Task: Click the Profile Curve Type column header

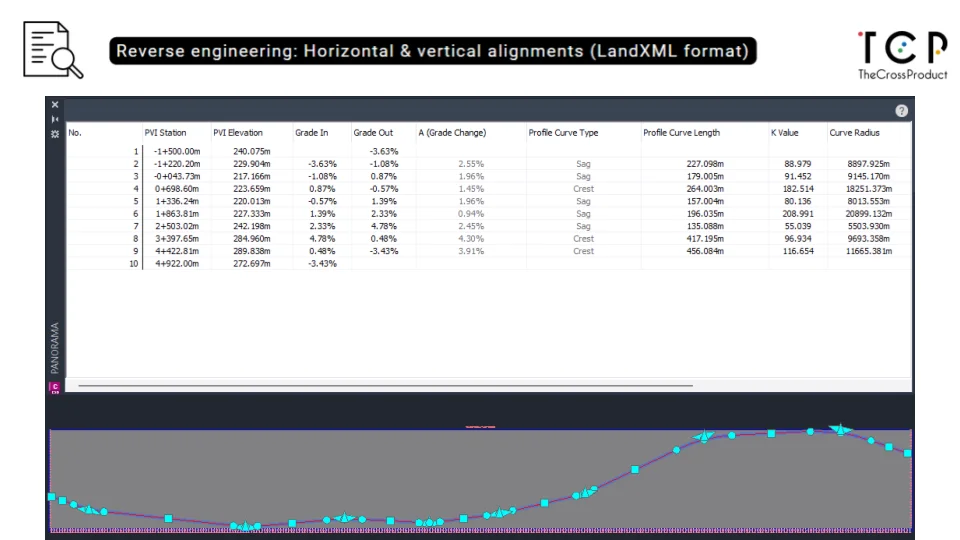Action: coord(563,133)
